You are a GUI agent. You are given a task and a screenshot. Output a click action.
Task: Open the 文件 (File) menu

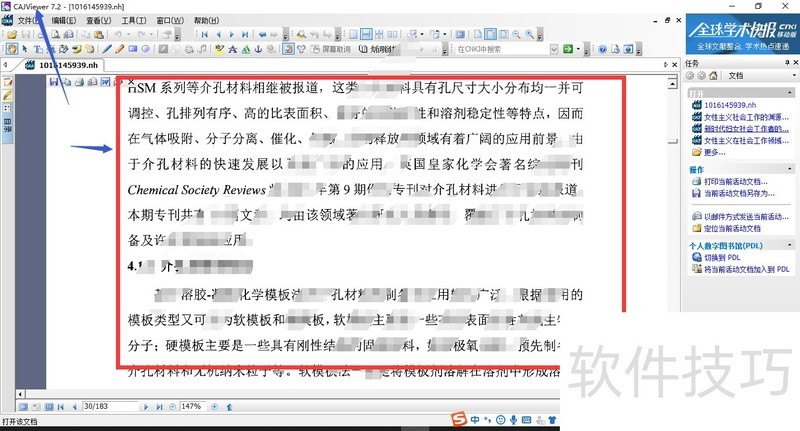point(27,20)
